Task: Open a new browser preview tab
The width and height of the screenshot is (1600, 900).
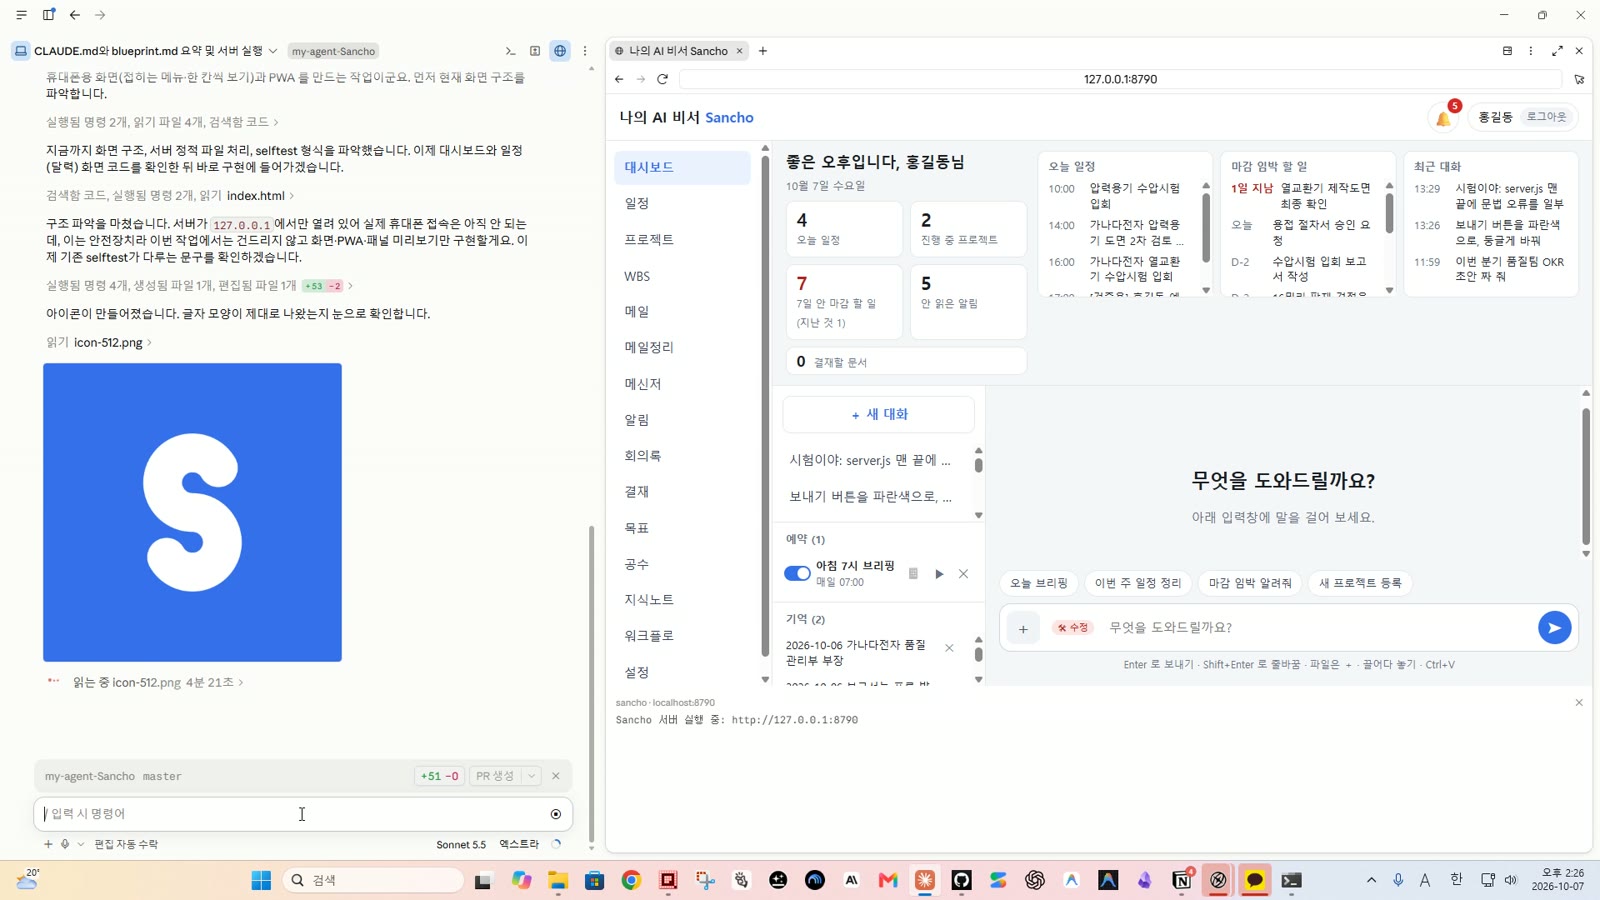Action: 763,51
